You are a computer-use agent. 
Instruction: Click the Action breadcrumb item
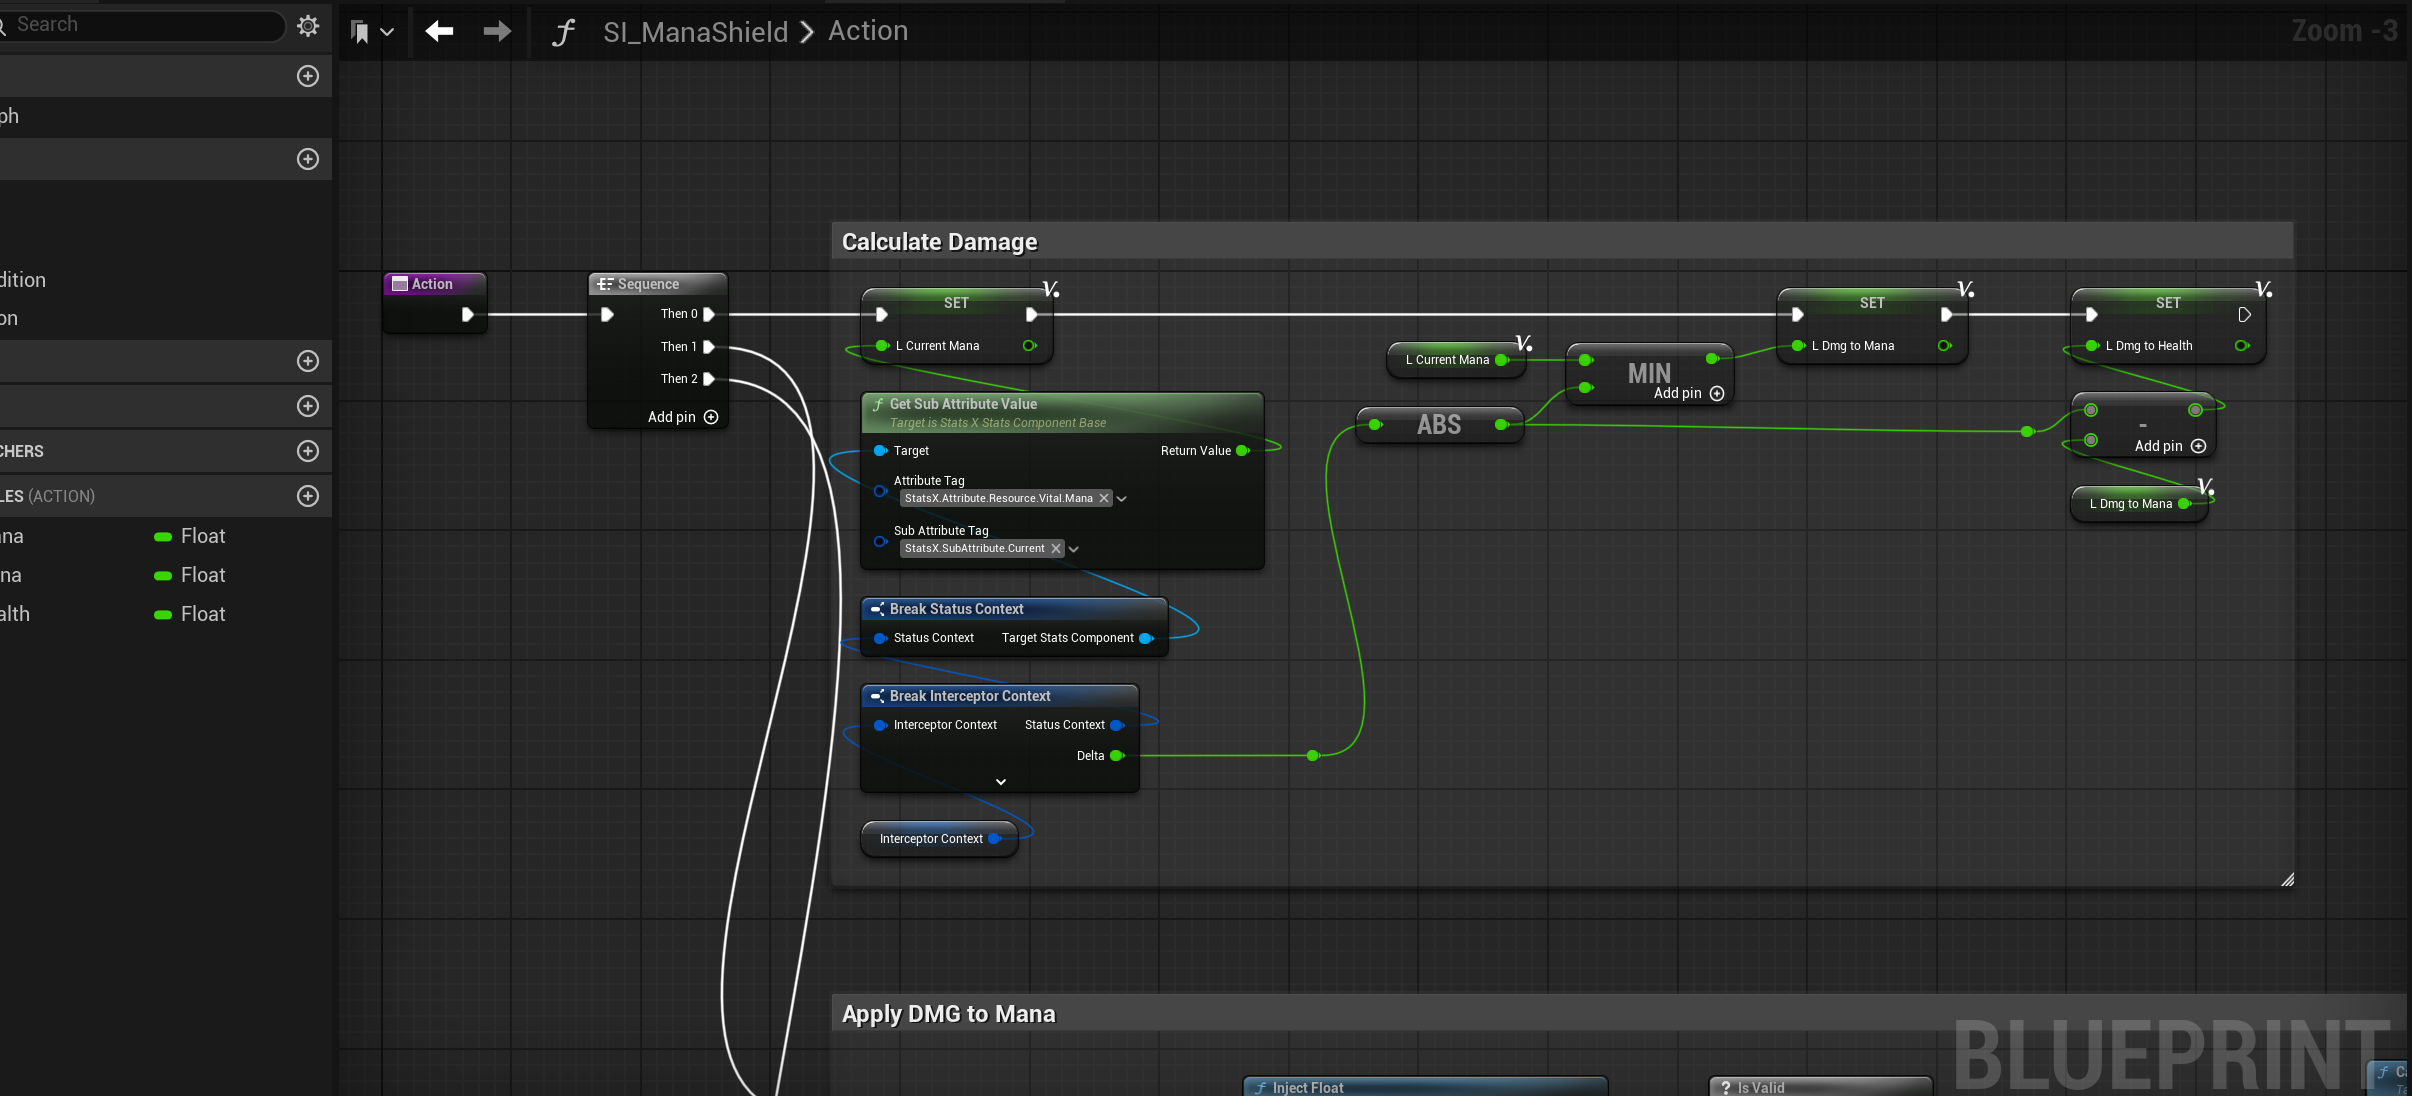click(x=867, y=31)
